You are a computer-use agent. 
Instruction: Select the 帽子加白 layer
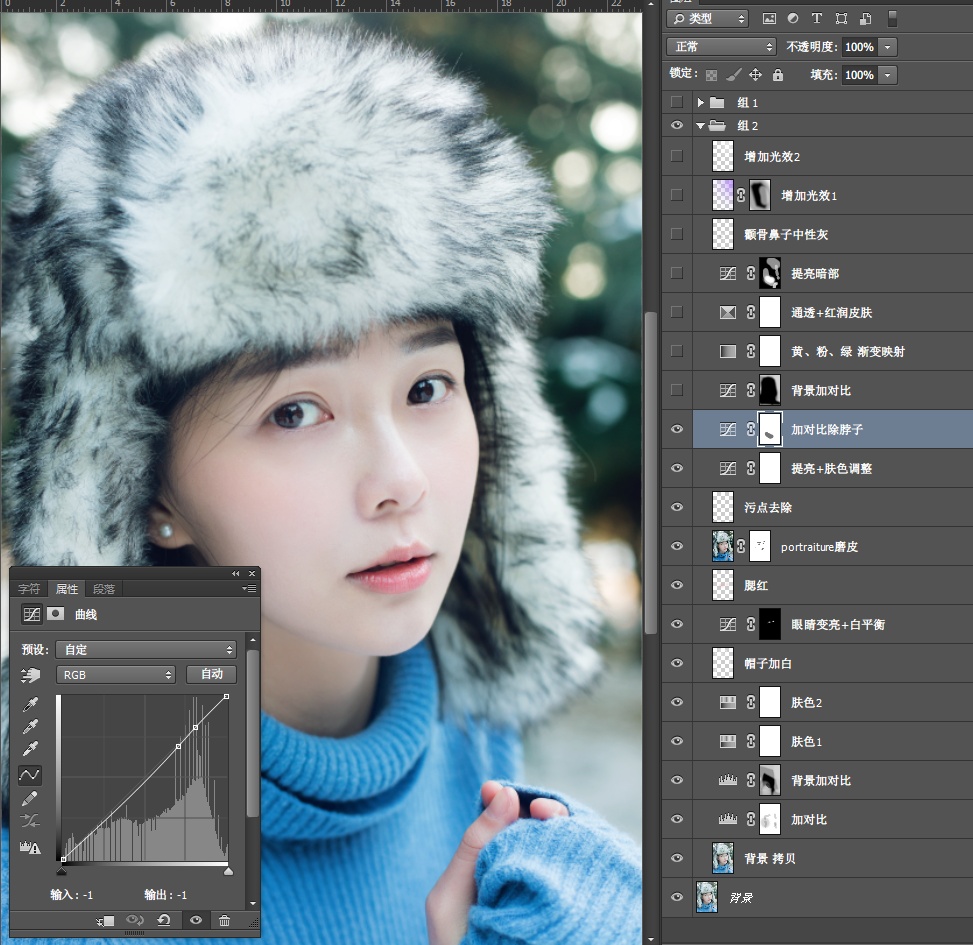pos(833,663)
